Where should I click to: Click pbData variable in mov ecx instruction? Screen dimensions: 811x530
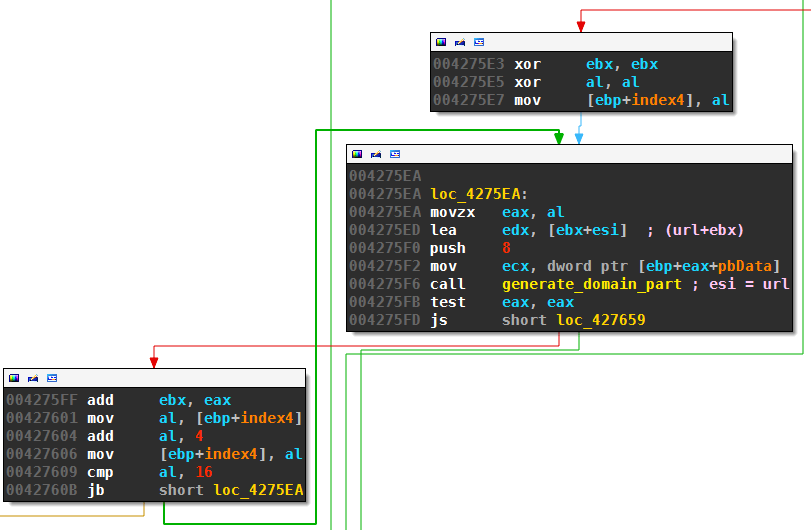click(x=754, y=266)
